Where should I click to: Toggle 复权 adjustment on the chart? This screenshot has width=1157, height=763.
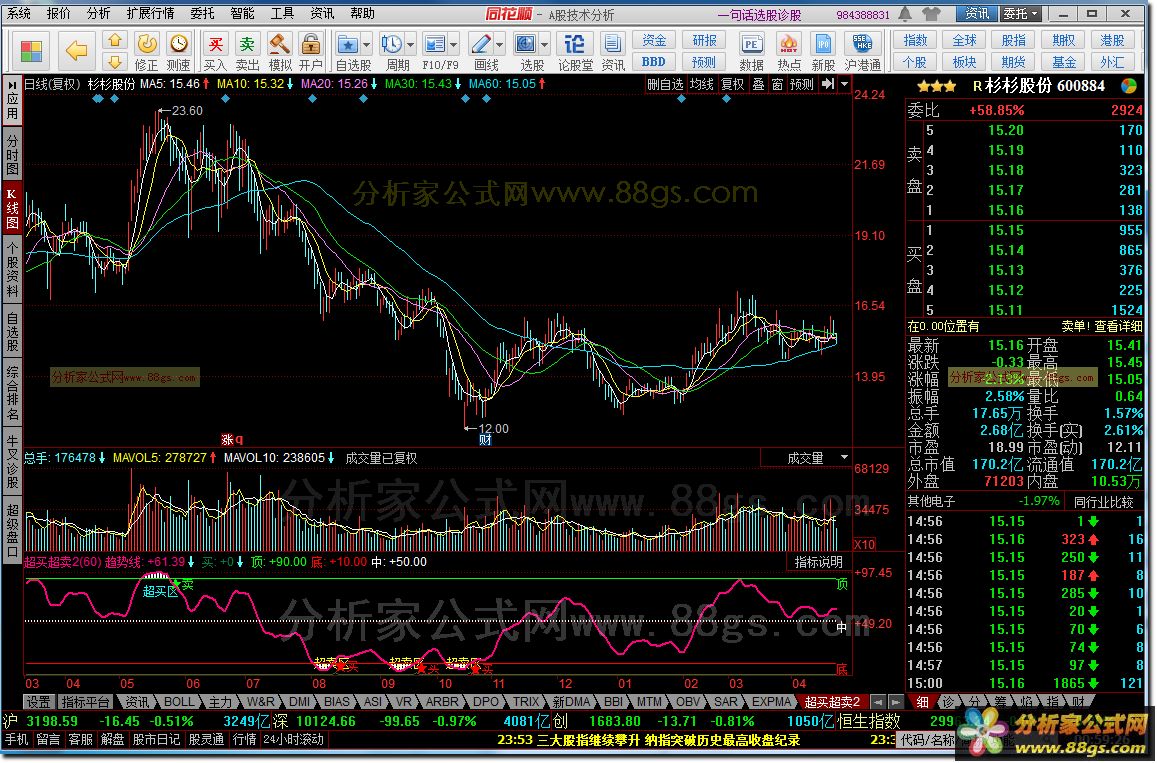pos(732,84)
